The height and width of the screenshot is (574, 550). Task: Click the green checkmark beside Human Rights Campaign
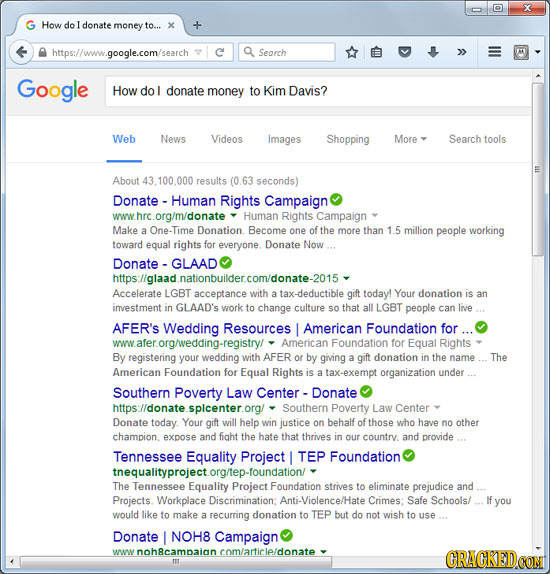(x=336, y=200)
